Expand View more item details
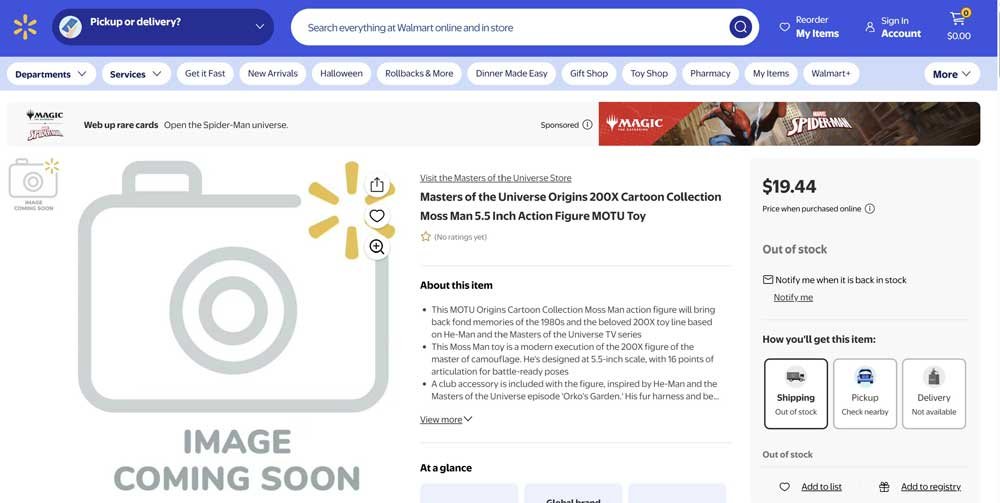The image size is (1000, 503). point(446,420)
